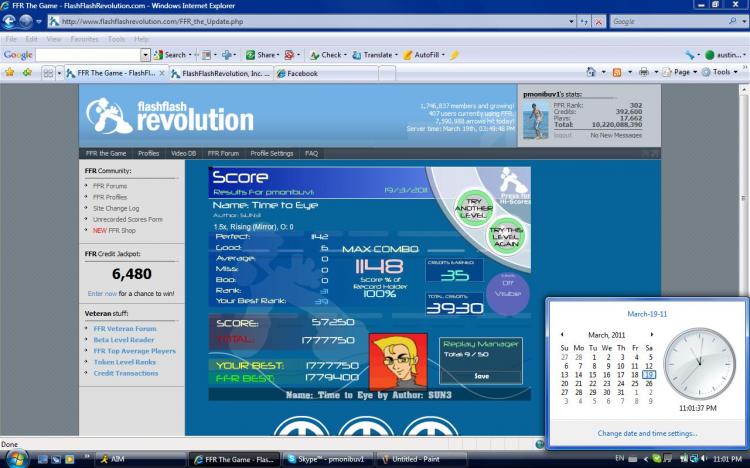Go to previous month in the calendar popup
The width and height of the screenshot is (750, 468).
tap(562, 334)
